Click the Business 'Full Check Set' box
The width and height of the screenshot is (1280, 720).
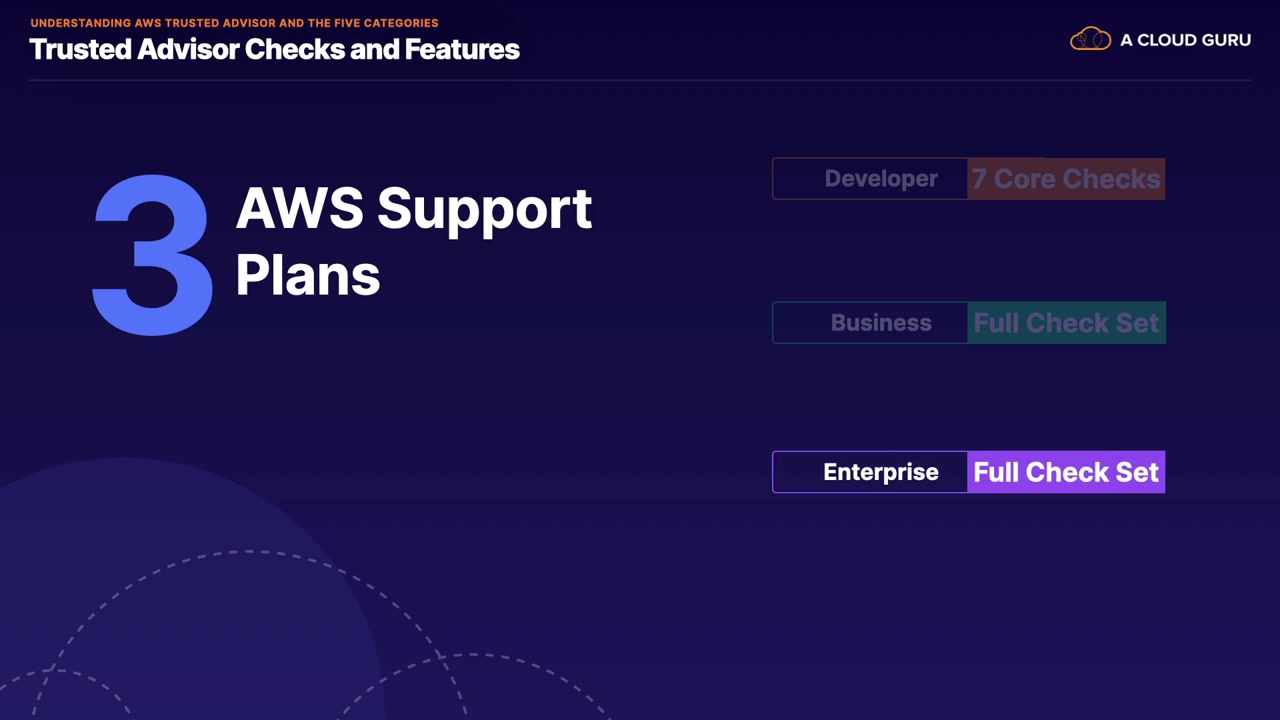[1066, 323]
